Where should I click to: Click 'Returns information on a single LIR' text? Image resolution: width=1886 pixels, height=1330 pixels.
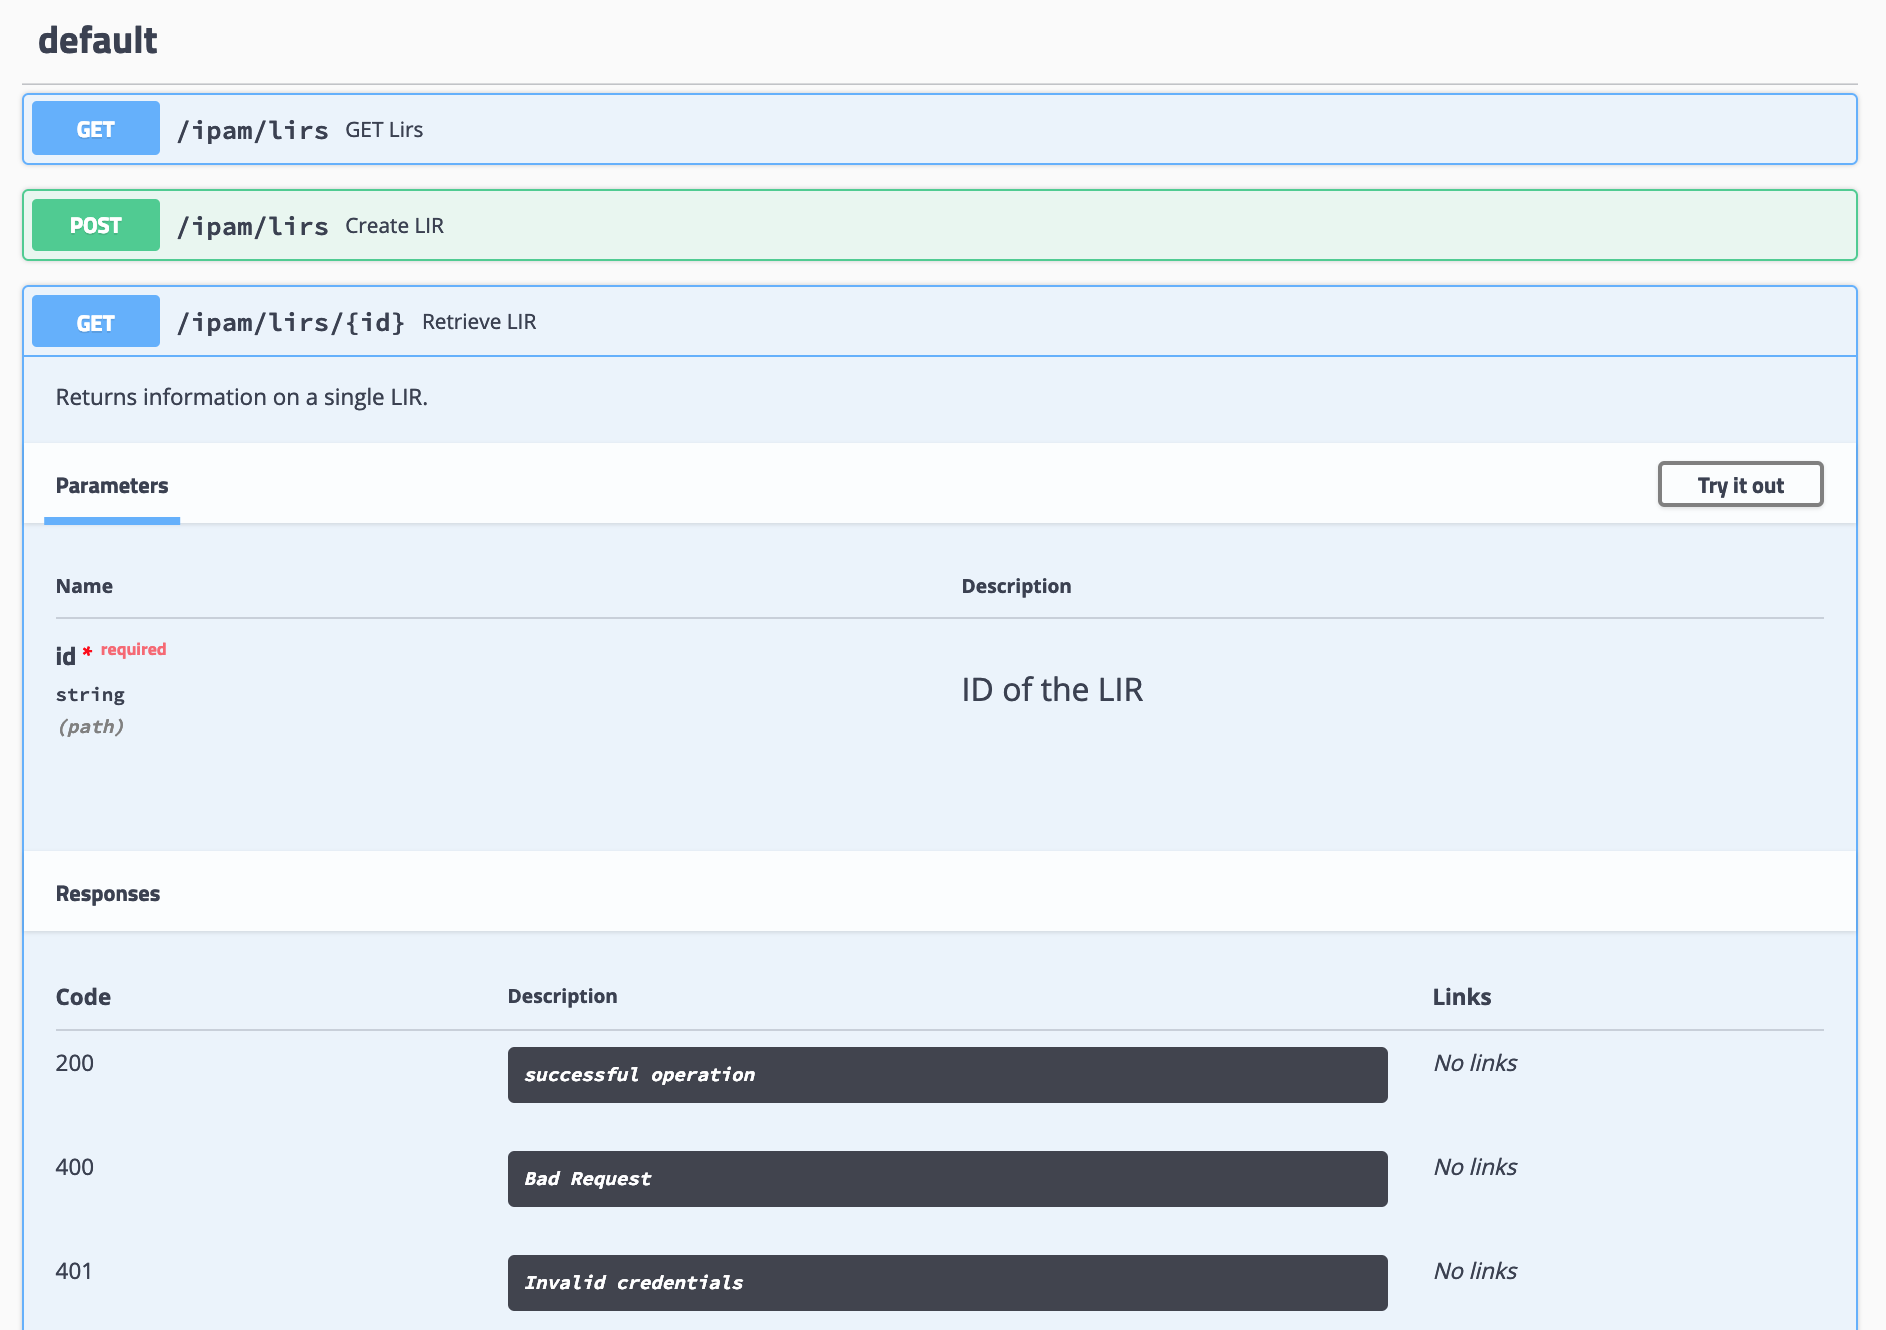tap(242, 397)
